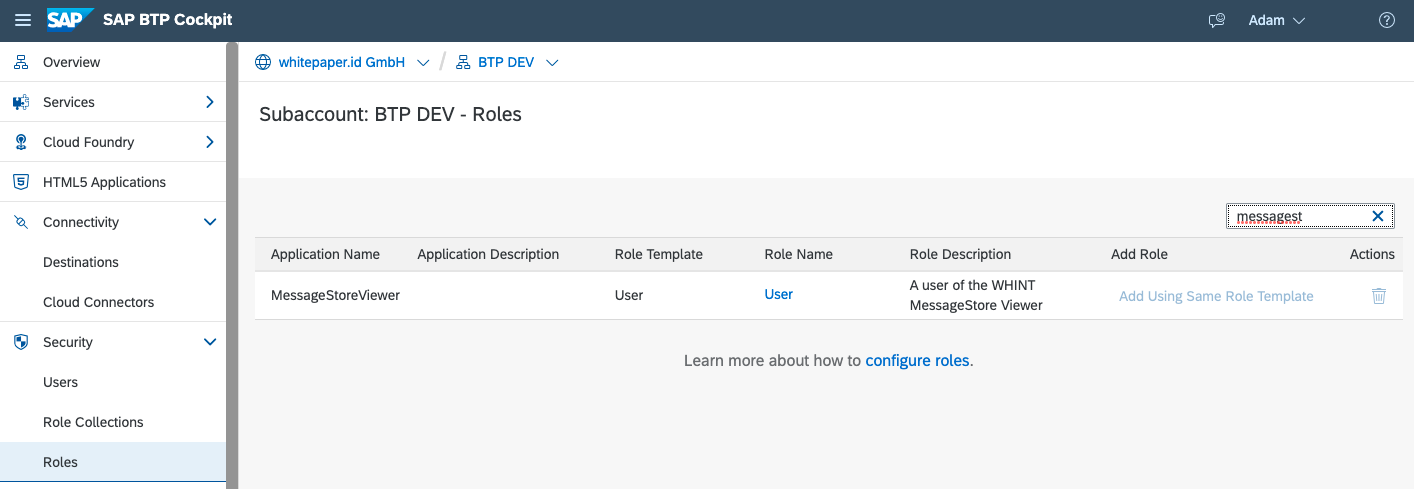Image resolution: width=1414 pixels, height=489 pixels.
Task: Delete the MessageStoreViewer User role
Action: coord(1379,296)
